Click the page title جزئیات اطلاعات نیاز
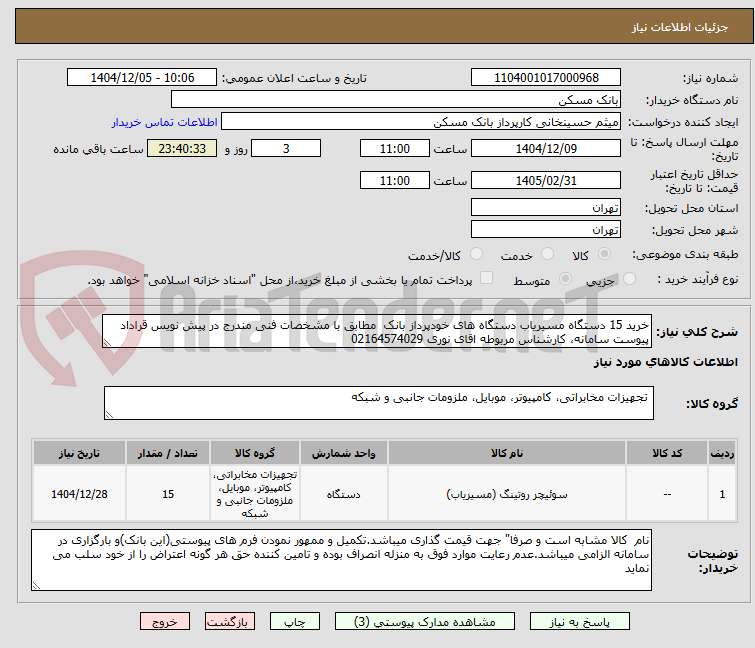 click(x=680, y=27)
